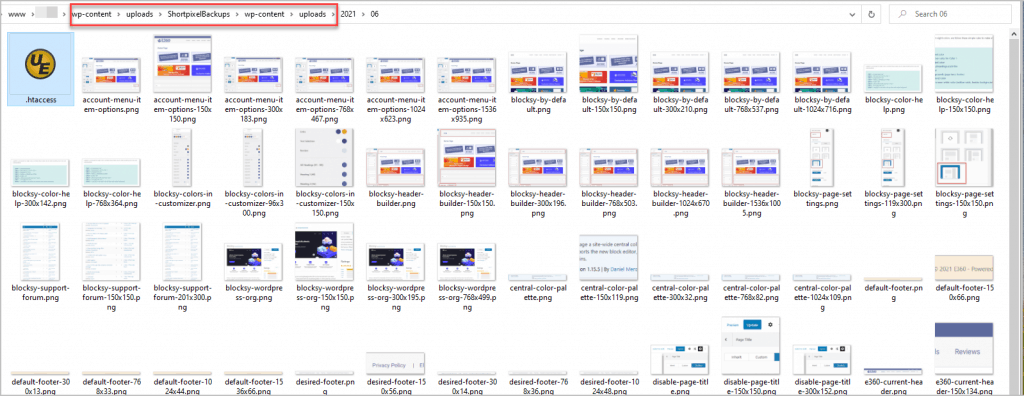Select blocksy-header-builder-768x503.png file
The image size is (1024, 396).
(609, 167)
